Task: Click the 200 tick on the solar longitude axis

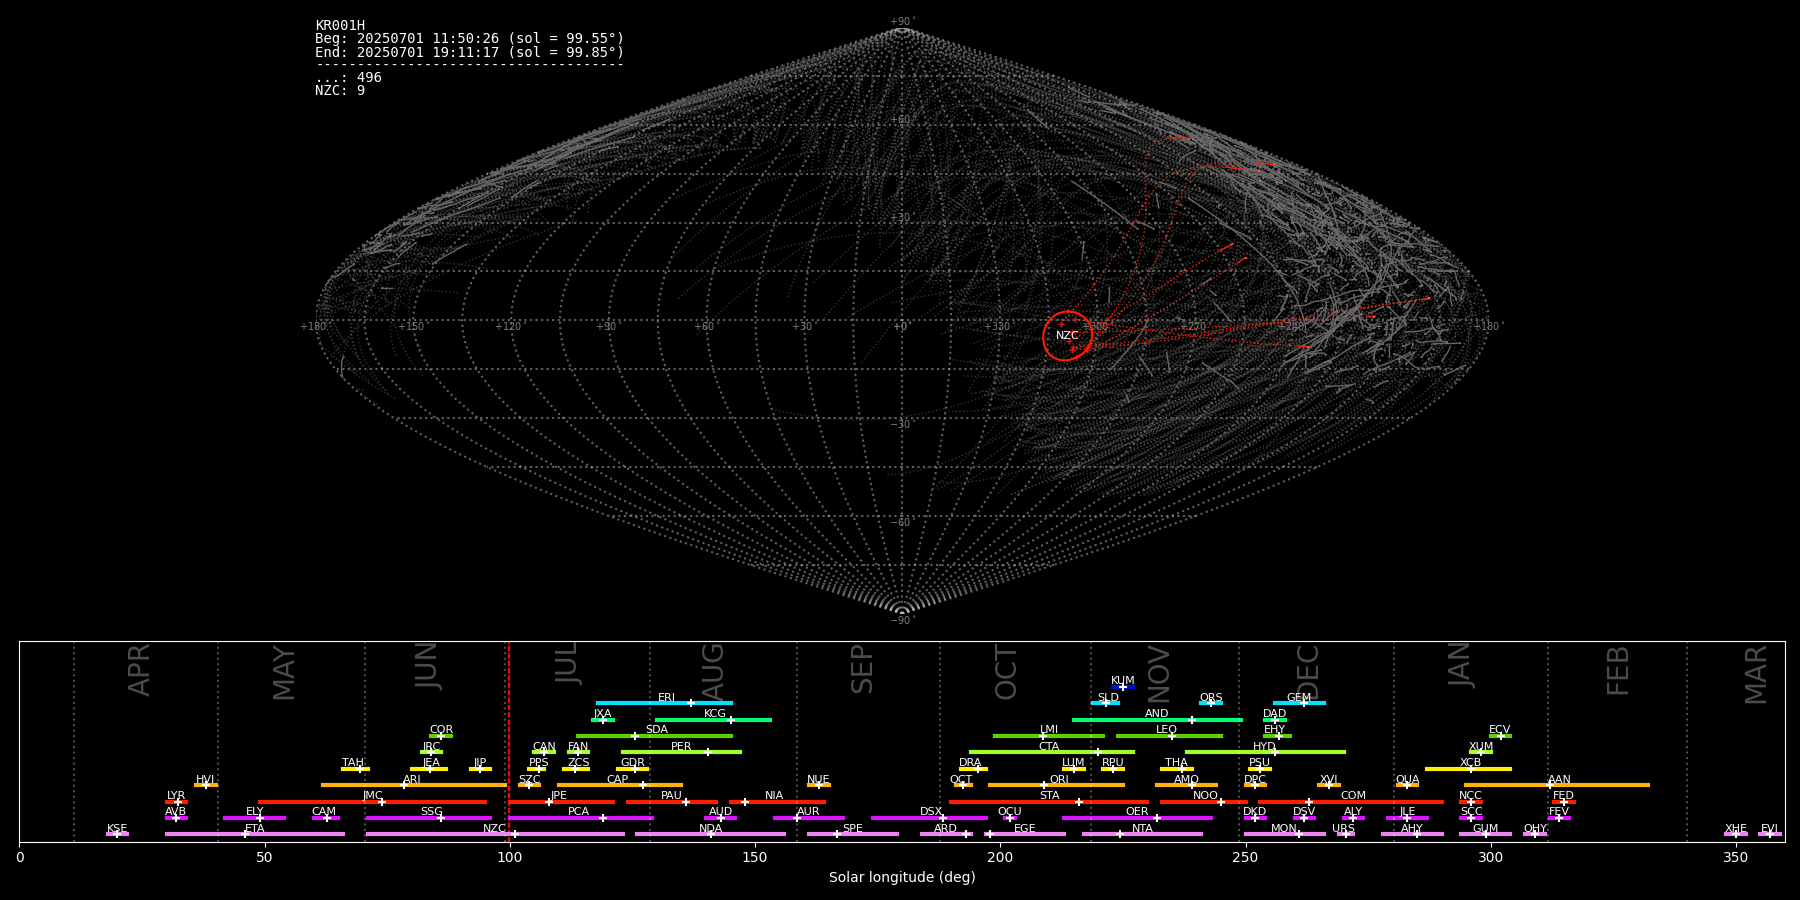Action: pyautogui.click(x=1000, y=857)
